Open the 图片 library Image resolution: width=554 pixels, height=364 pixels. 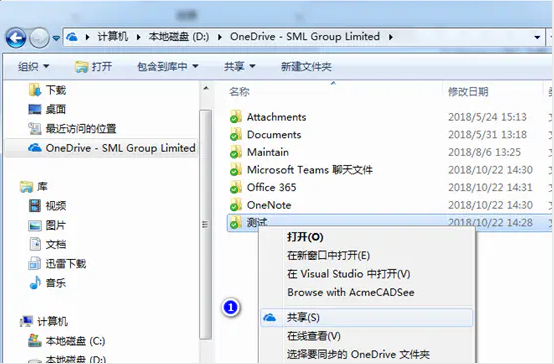(x=55, y=225)
